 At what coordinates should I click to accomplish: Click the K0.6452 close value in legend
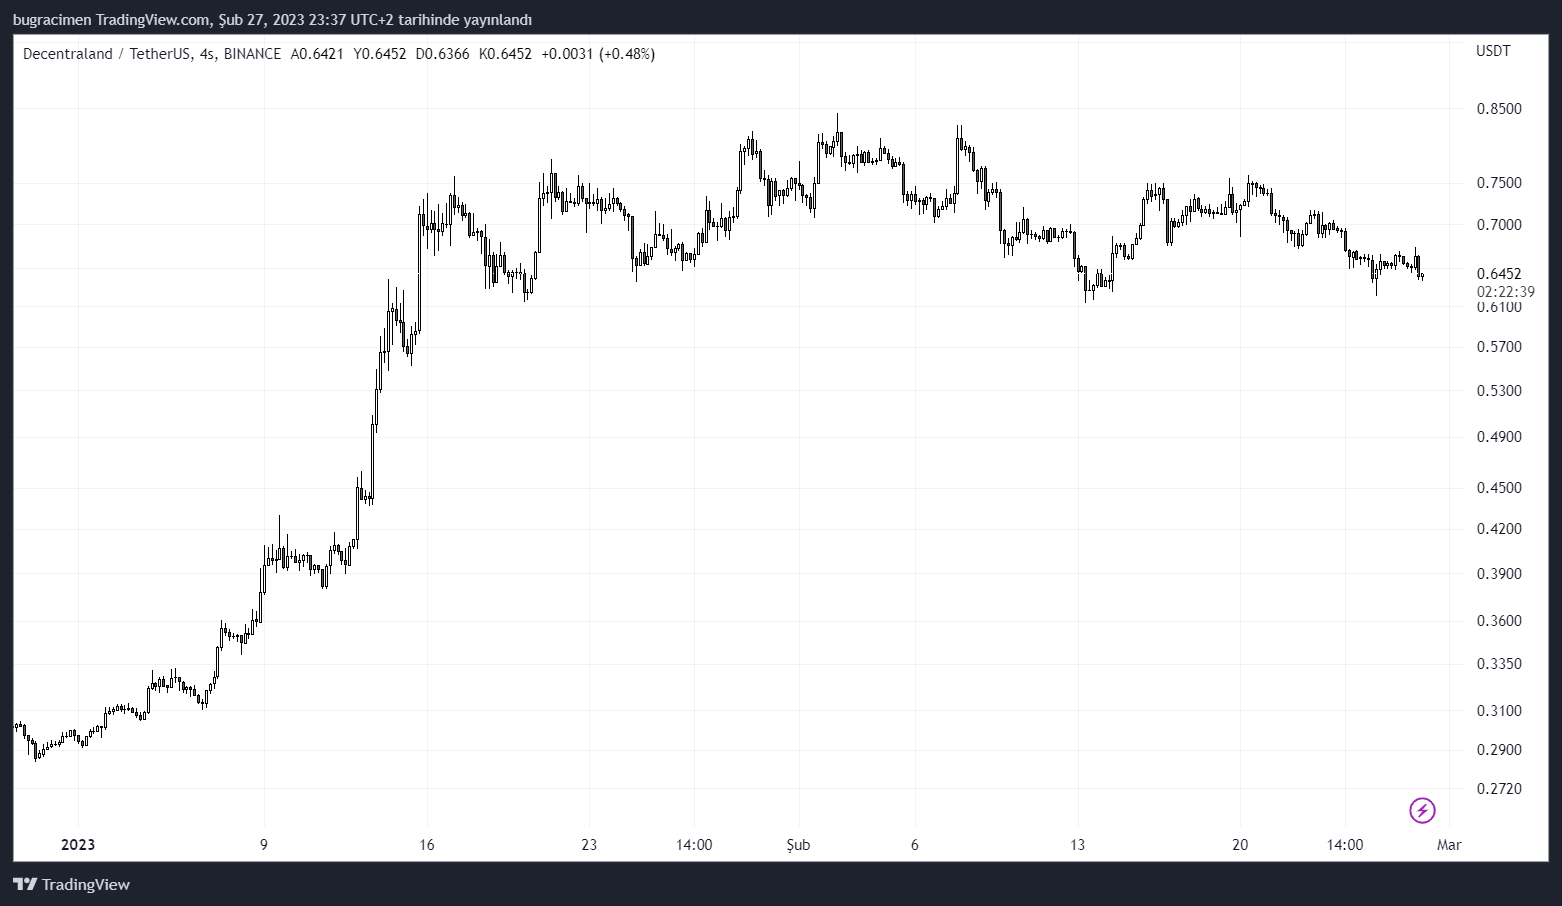[x=505, y=54]
